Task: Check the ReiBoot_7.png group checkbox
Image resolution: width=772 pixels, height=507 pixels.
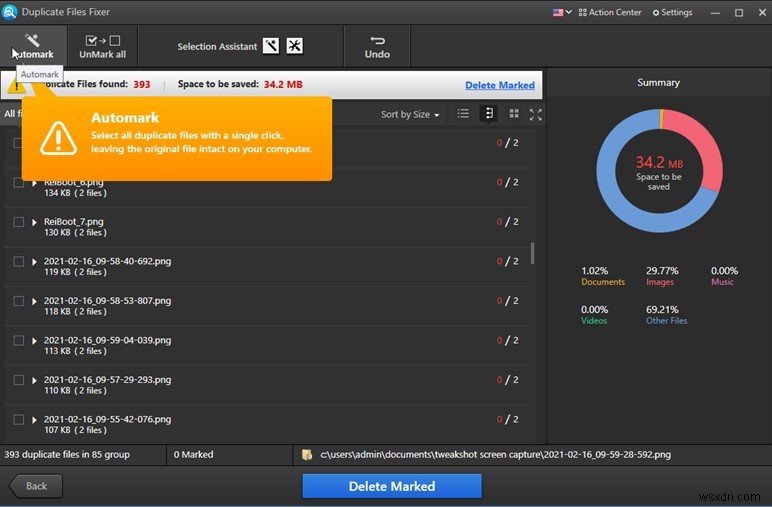Action: [19, 222]
